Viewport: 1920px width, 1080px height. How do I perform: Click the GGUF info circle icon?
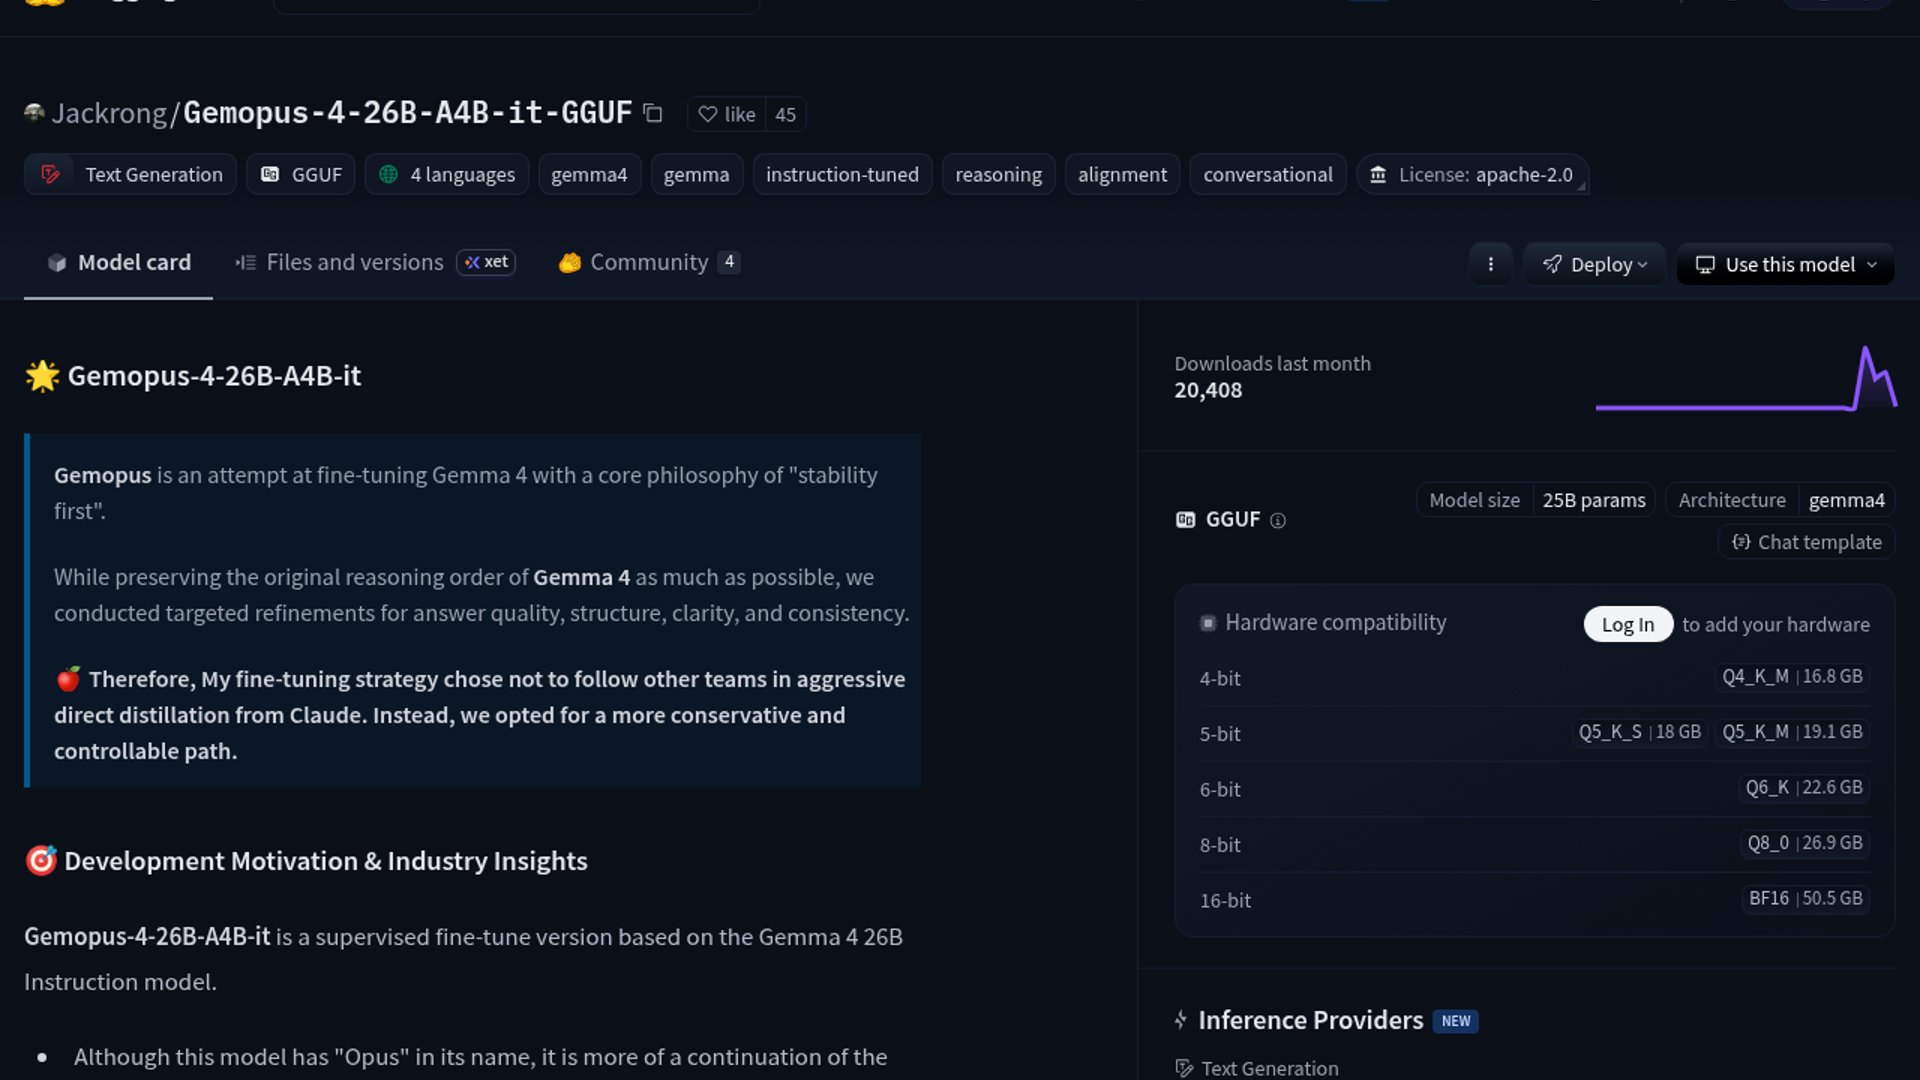click(1277, 520)
